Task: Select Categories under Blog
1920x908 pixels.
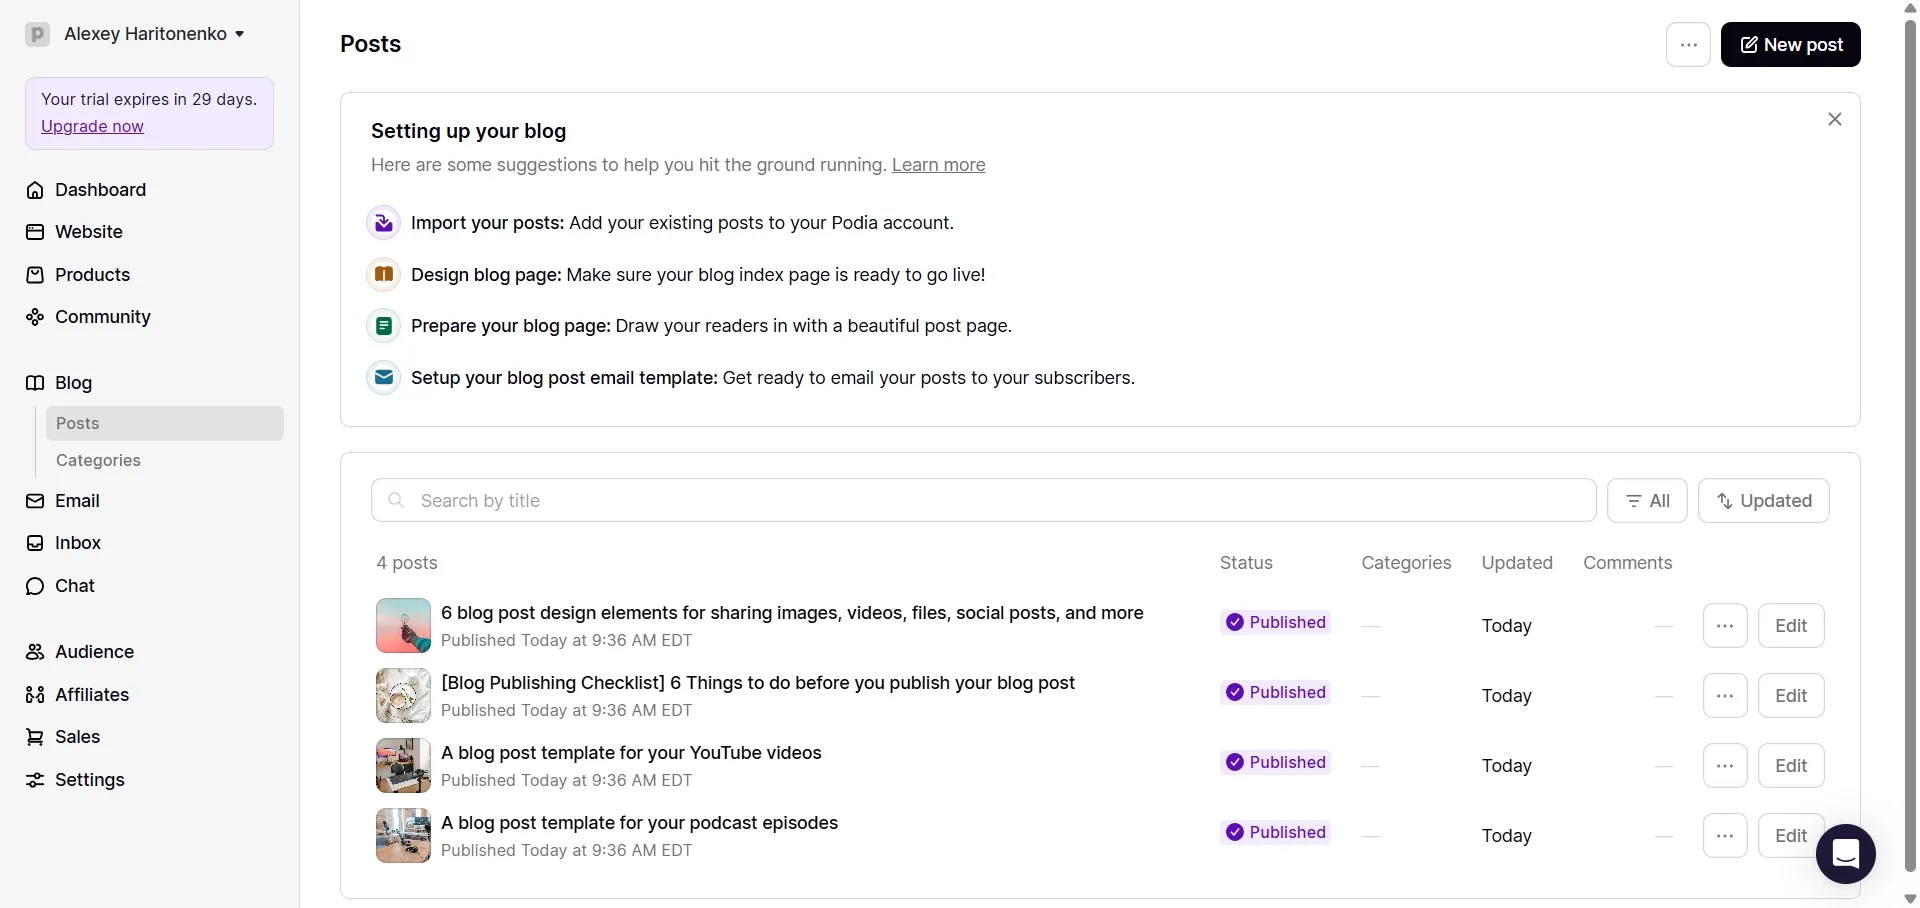Action: [98, 461]
